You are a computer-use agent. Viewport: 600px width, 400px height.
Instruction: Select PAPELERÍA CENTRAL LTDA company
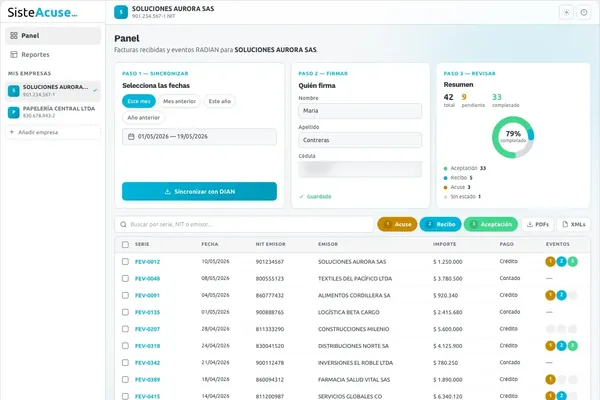pyautogui.click(x=53, y=112)
